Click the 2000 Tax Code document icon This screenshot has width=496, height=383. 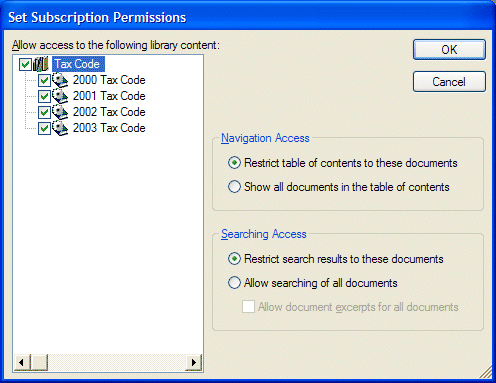click(x=60, y=80)
